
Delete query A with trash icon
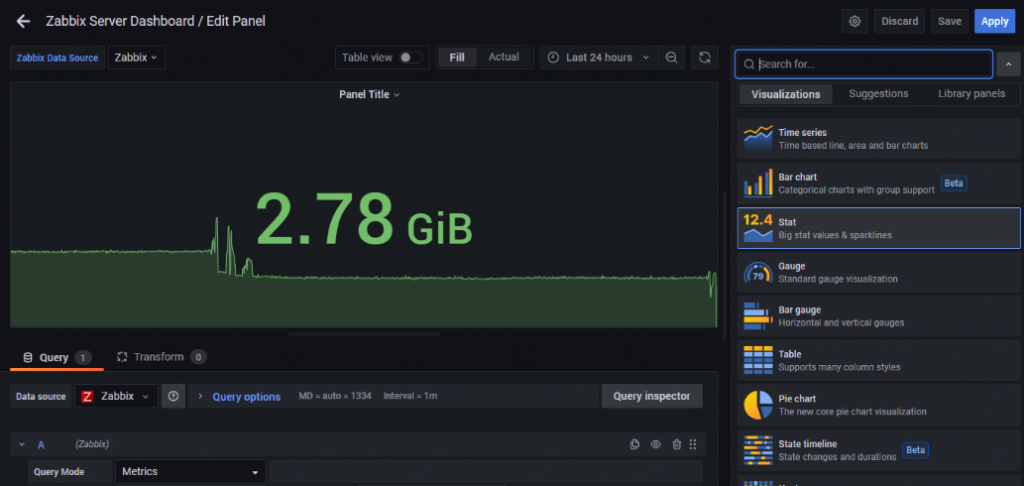point(677,444)
